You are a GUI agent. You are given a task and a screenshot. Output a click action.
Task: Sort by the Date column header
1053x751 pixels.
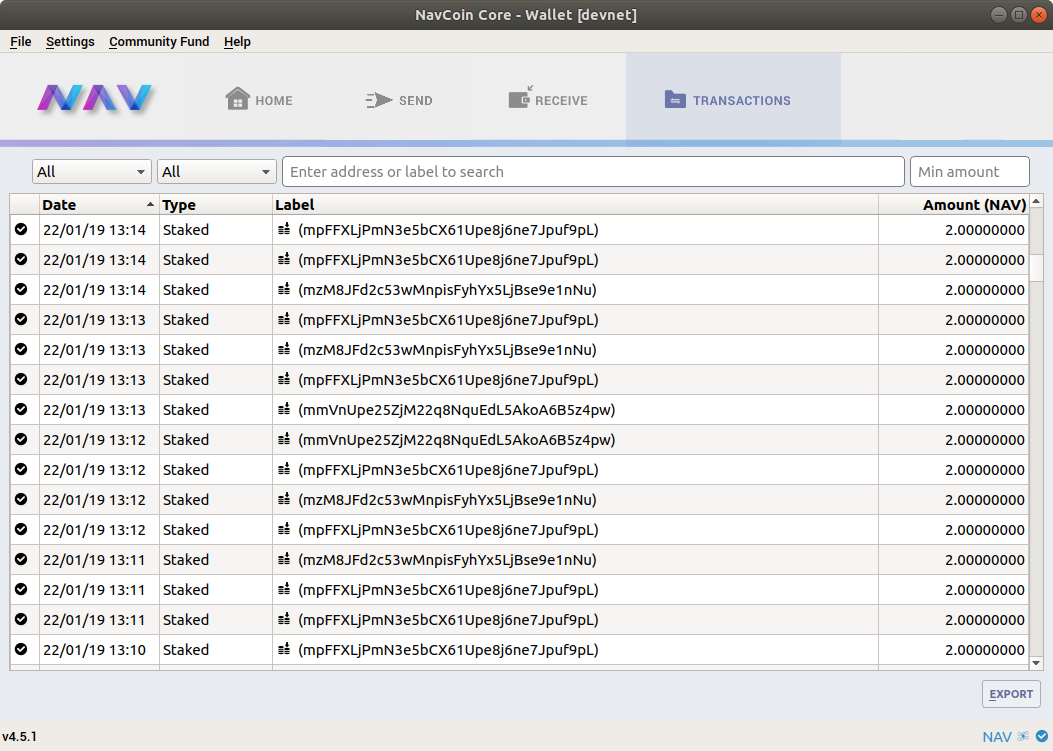tap(99, 205)
